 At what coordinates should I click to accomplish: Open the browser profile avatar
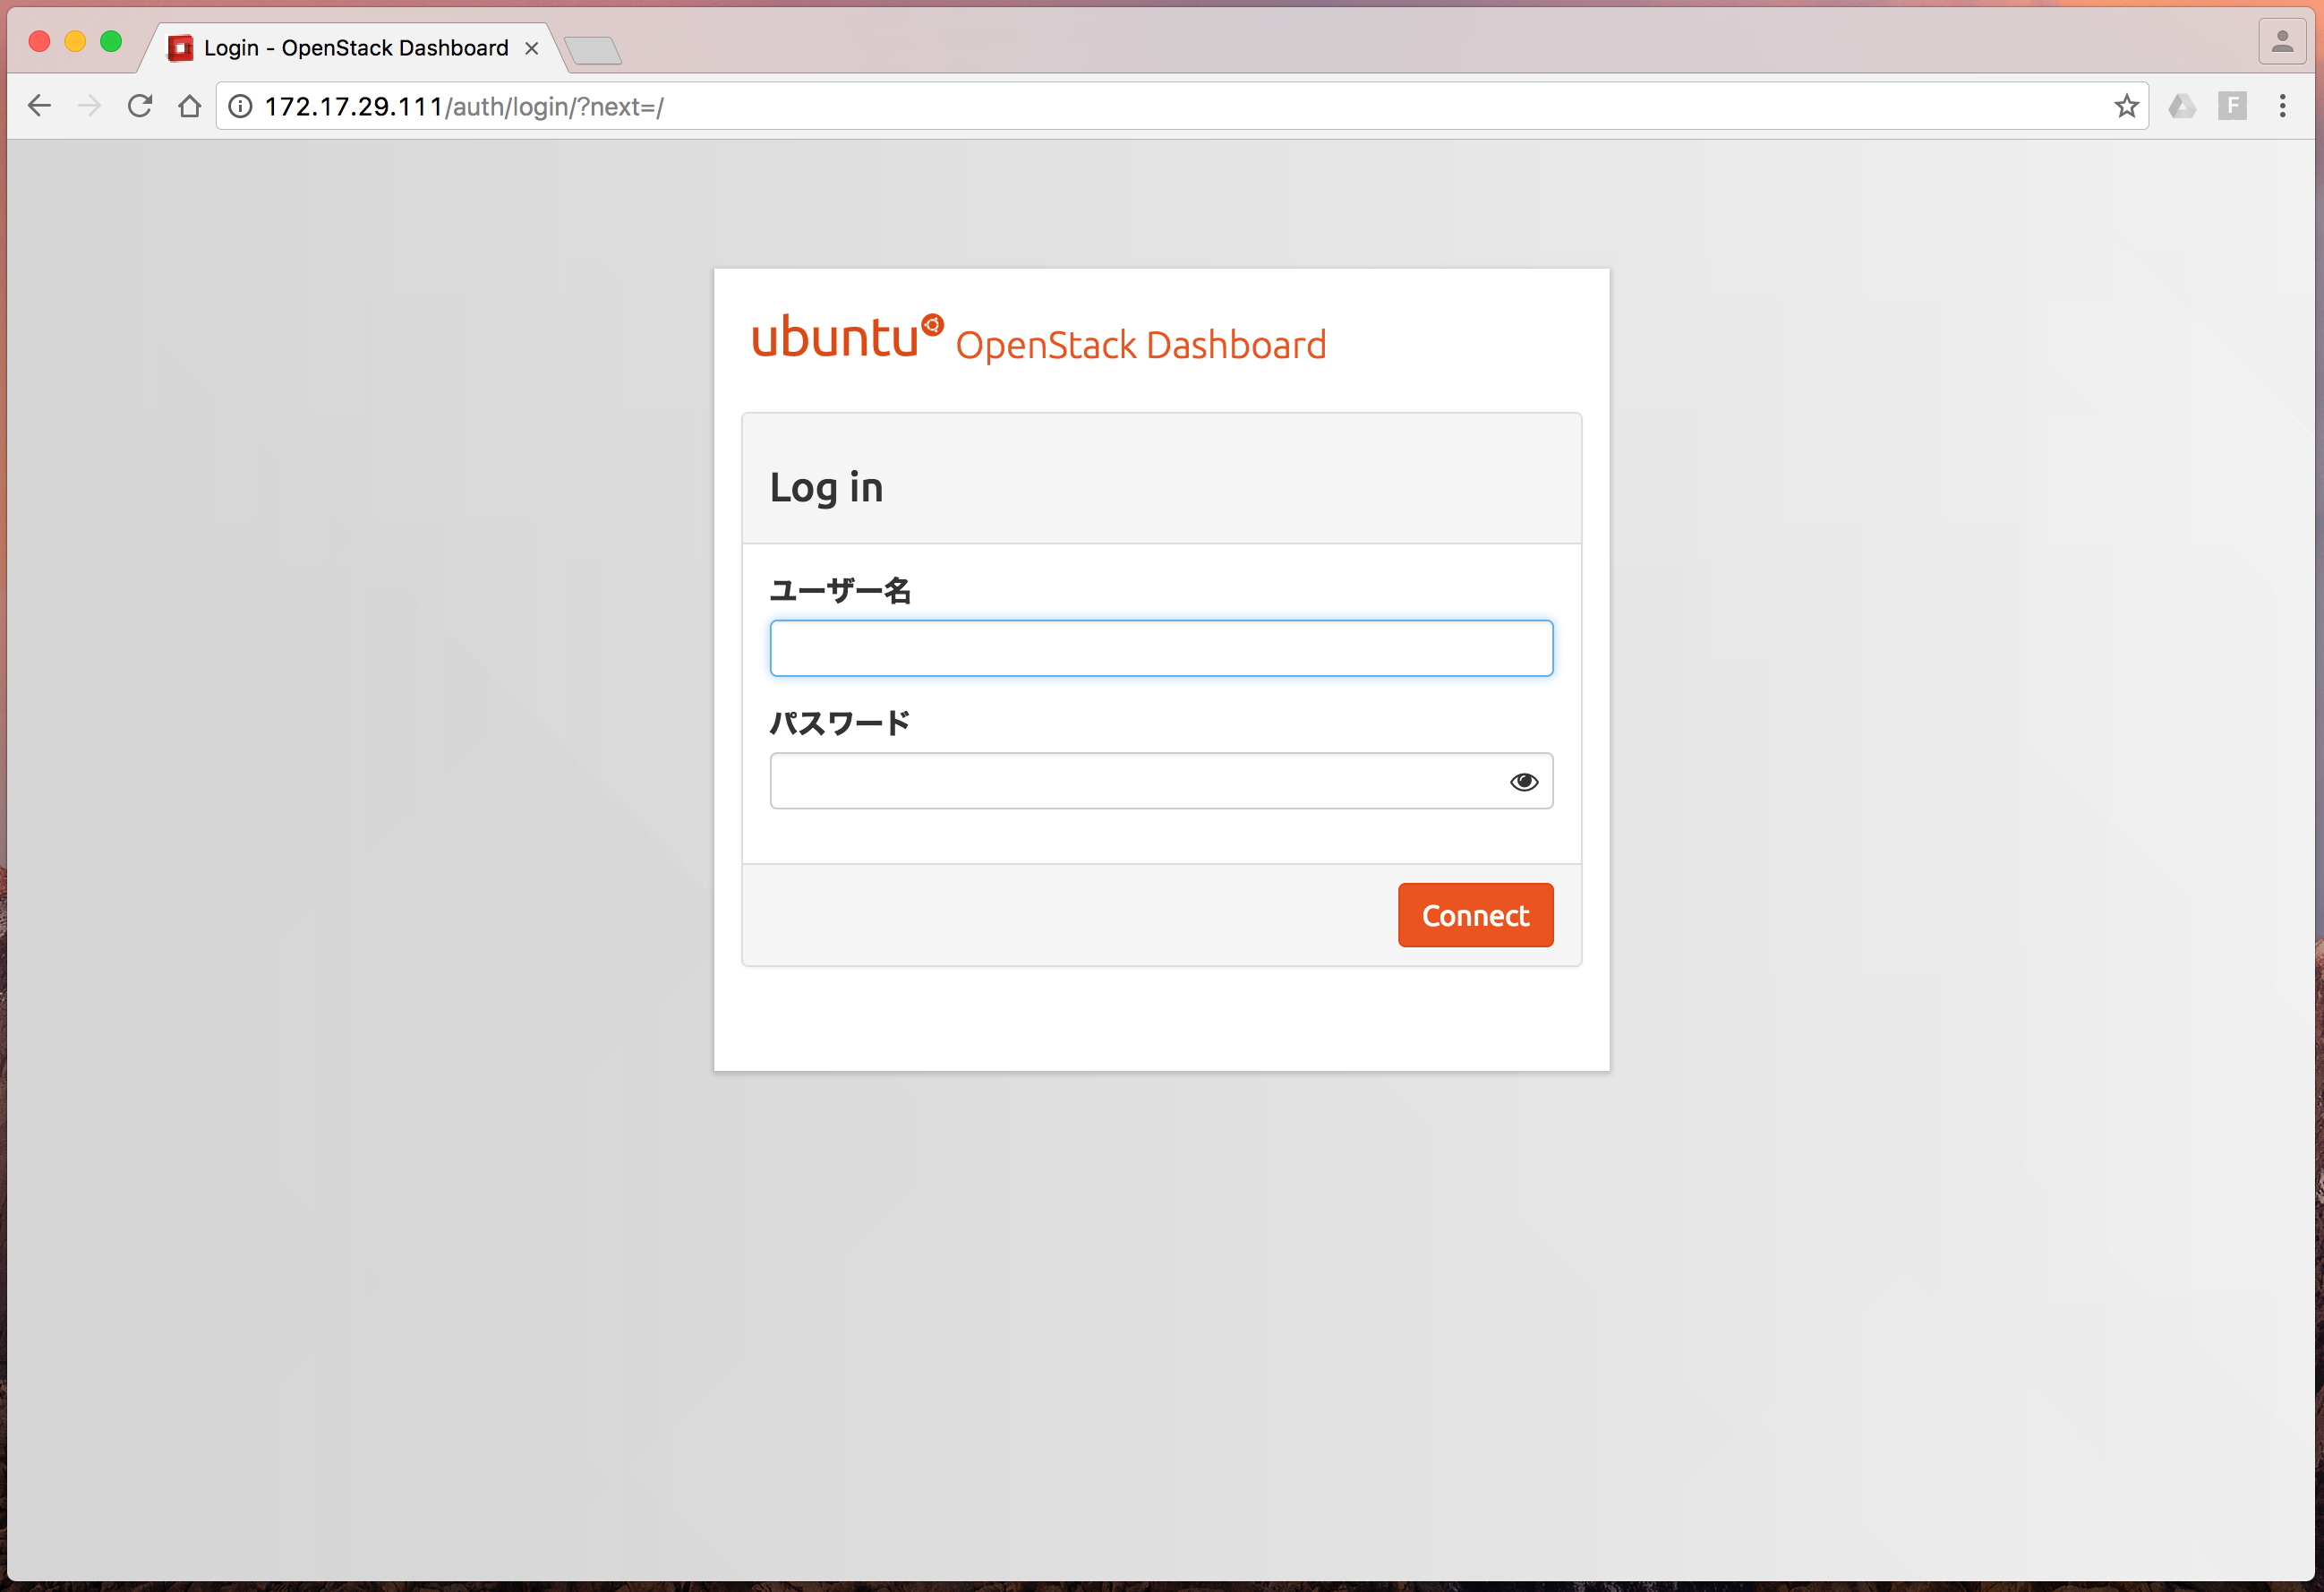(x=2282, y=40)
